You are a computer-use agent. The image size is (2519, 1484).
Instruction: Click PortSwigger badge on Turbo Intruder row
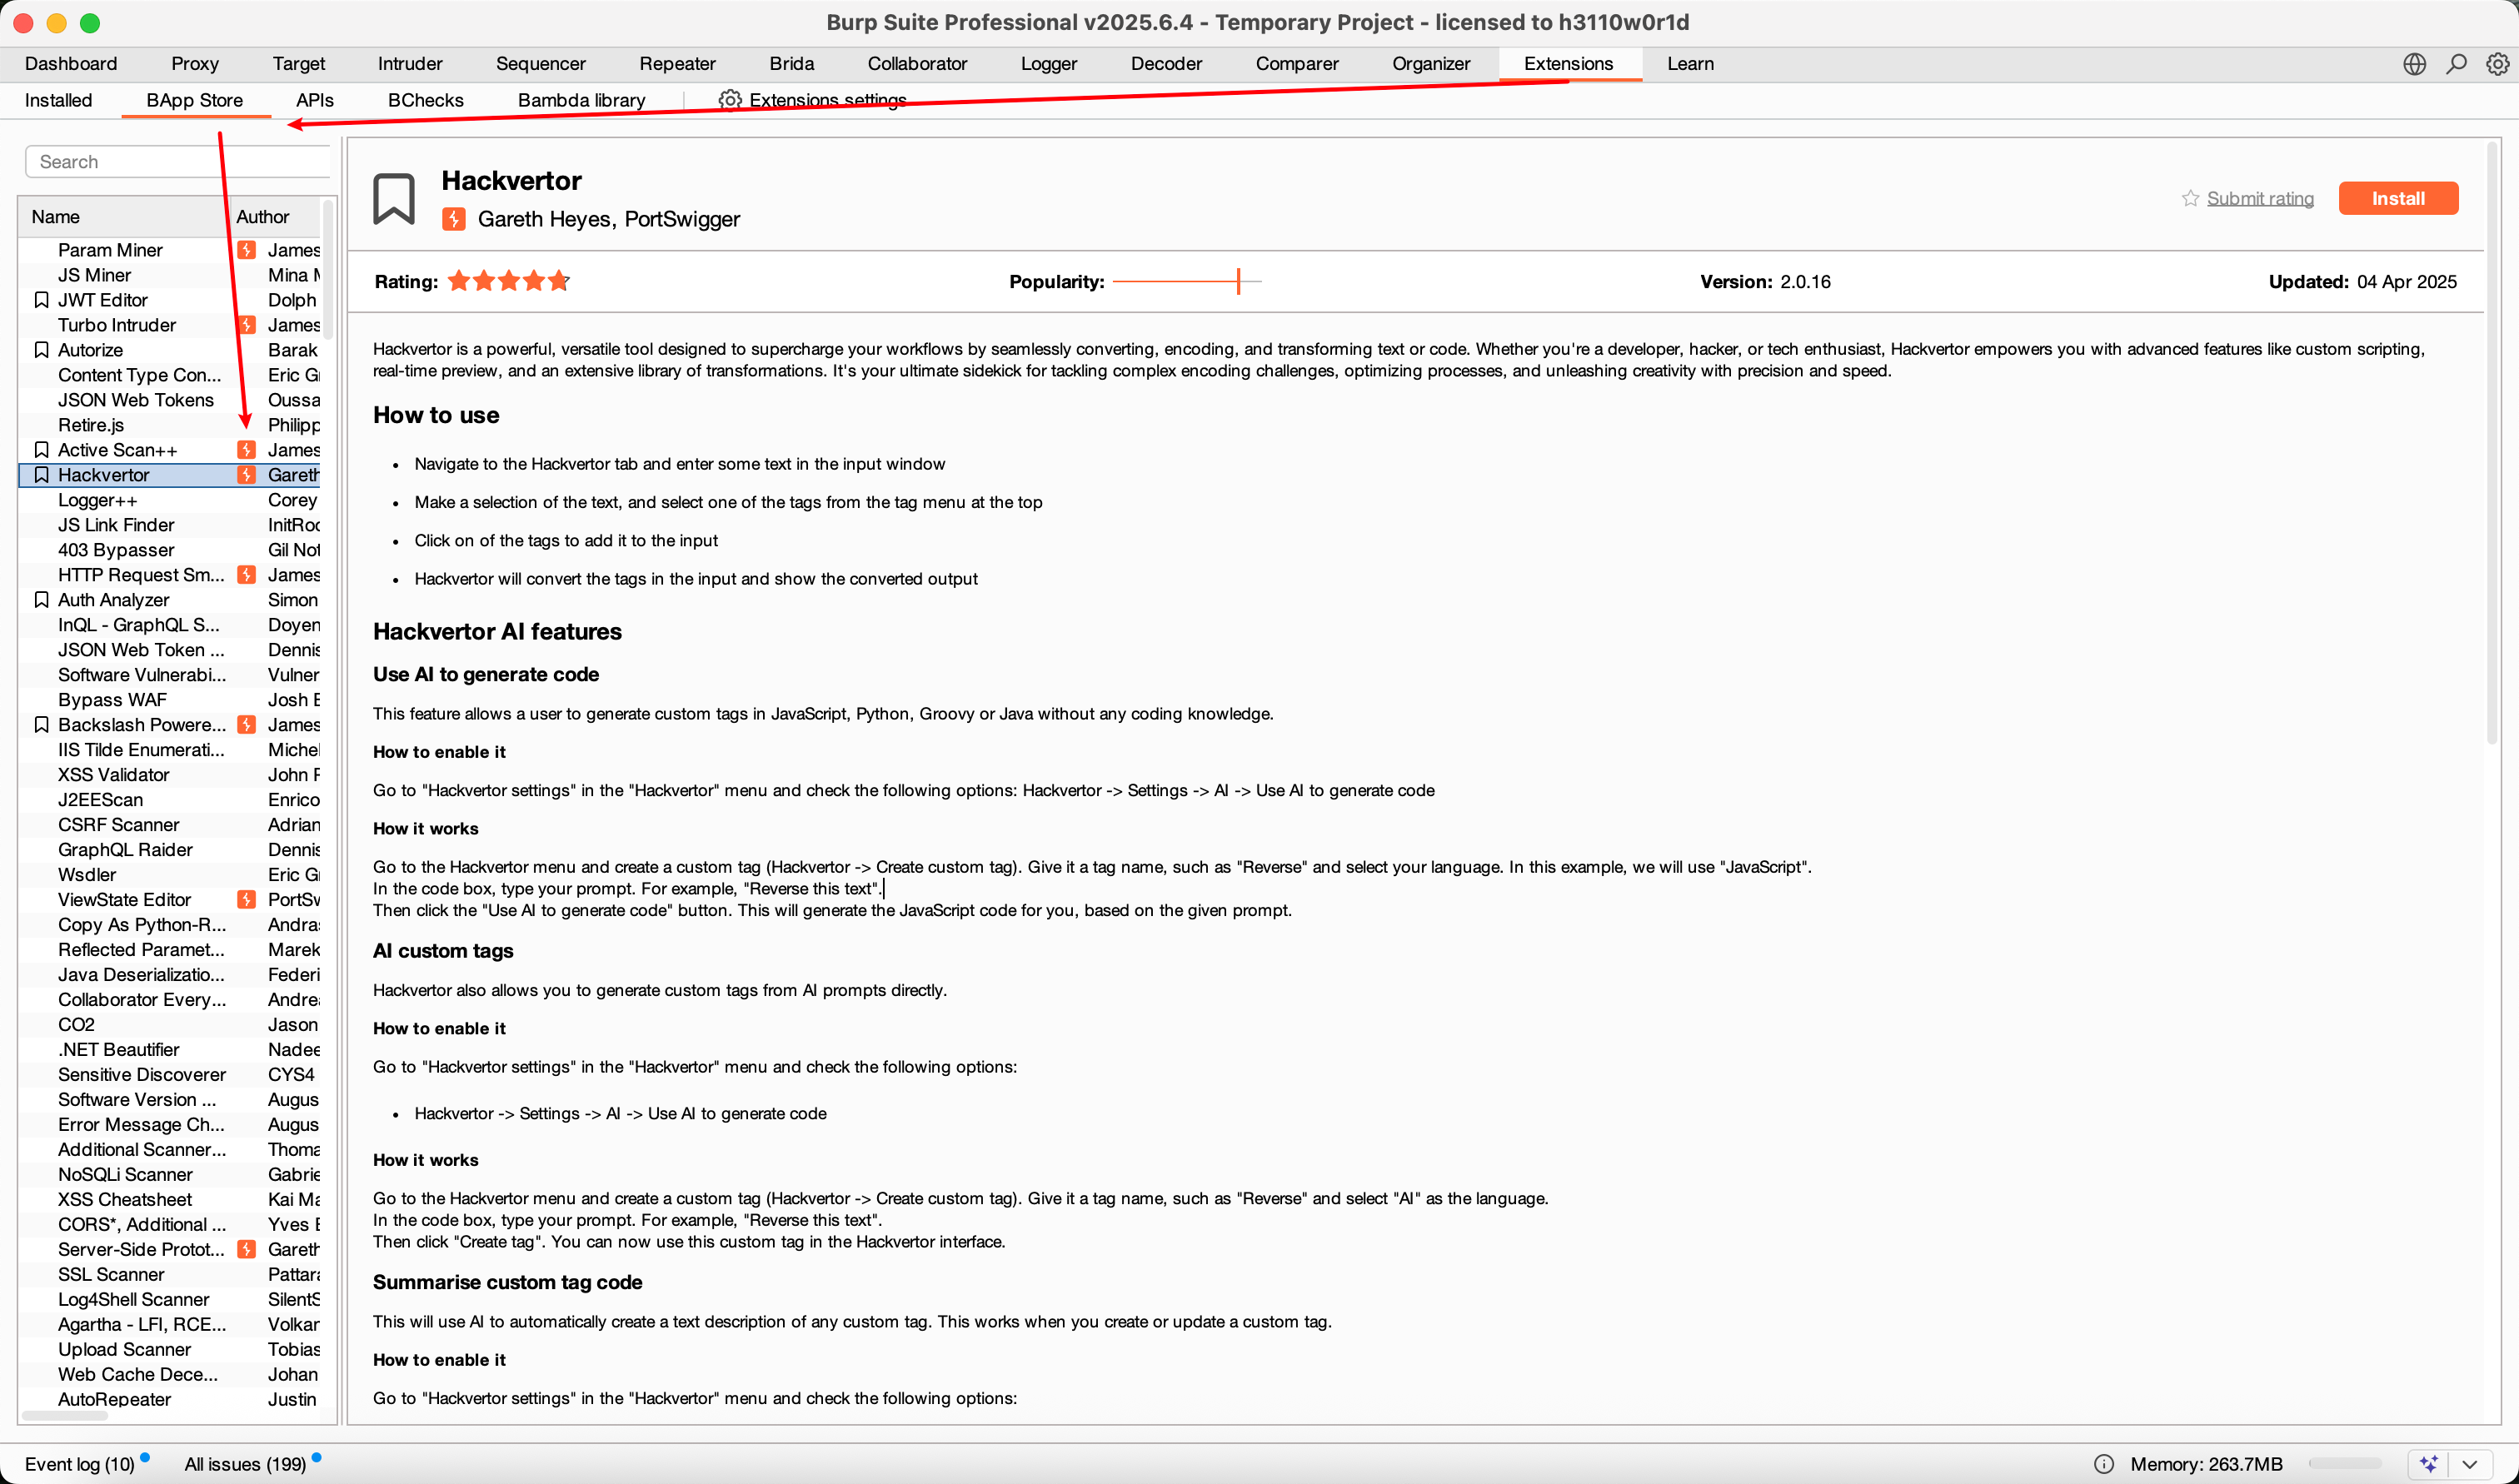[x=246, y=325]
